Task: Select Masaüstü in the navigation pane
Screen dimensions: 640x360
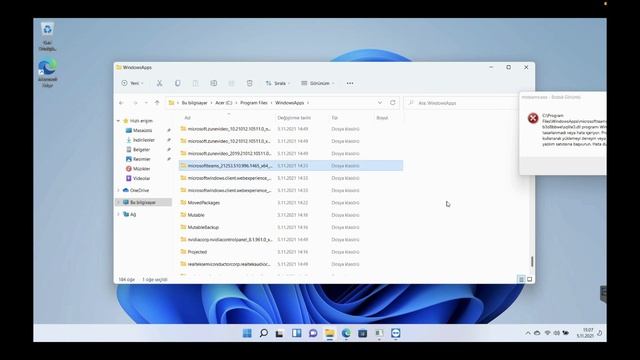Action: point(142,130)
